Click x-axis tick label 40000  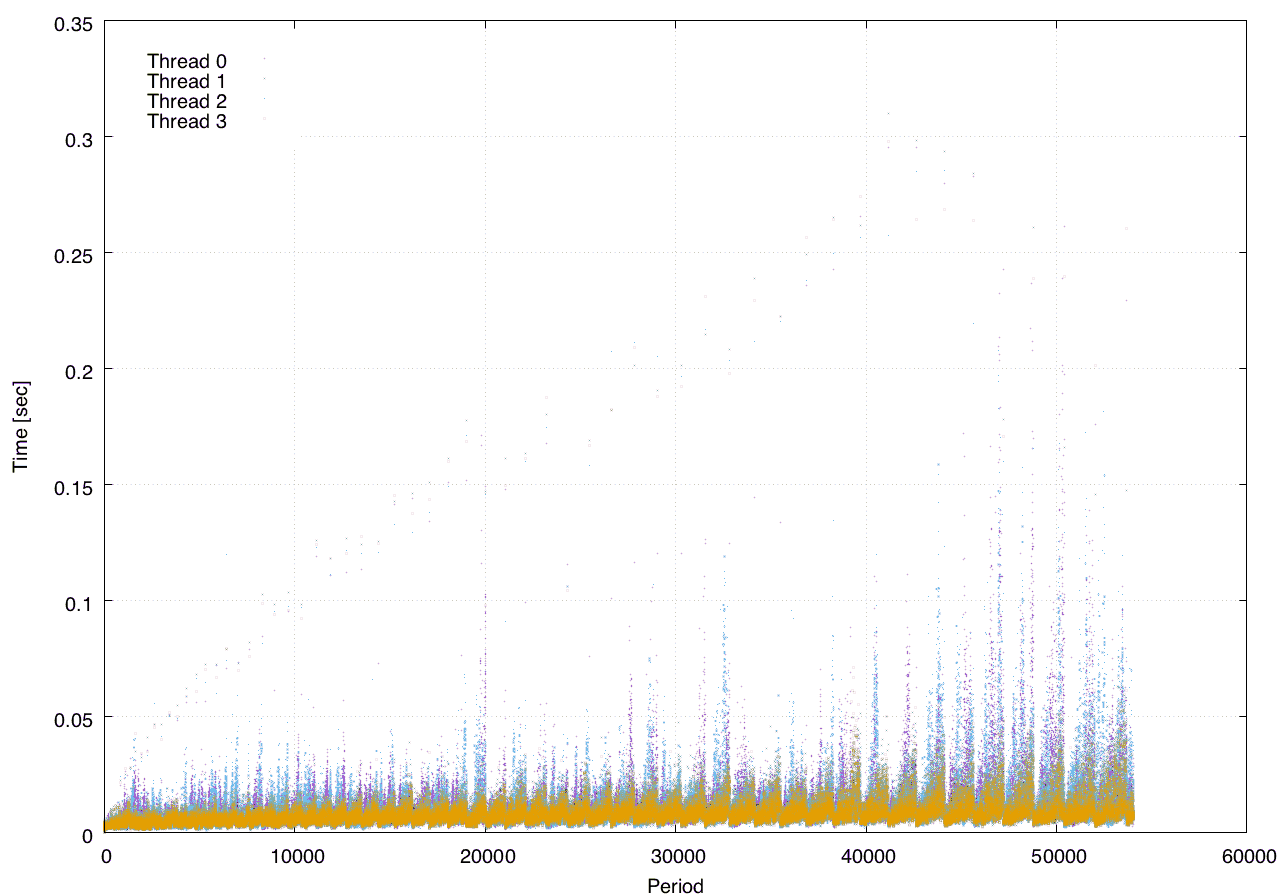click(x=866, y=856)
